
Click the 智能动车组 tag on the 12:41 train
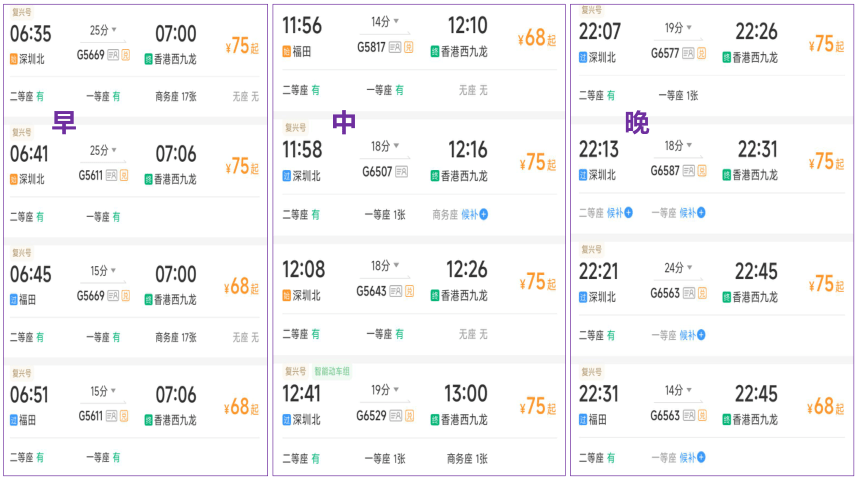(x=332, y=371)
